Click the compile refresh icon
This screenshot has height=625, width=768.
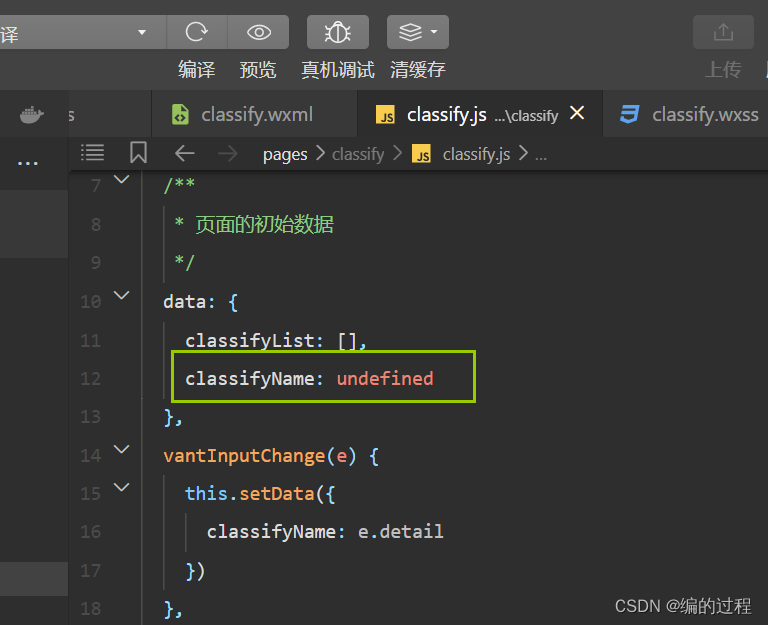click(x=197, y=32)
